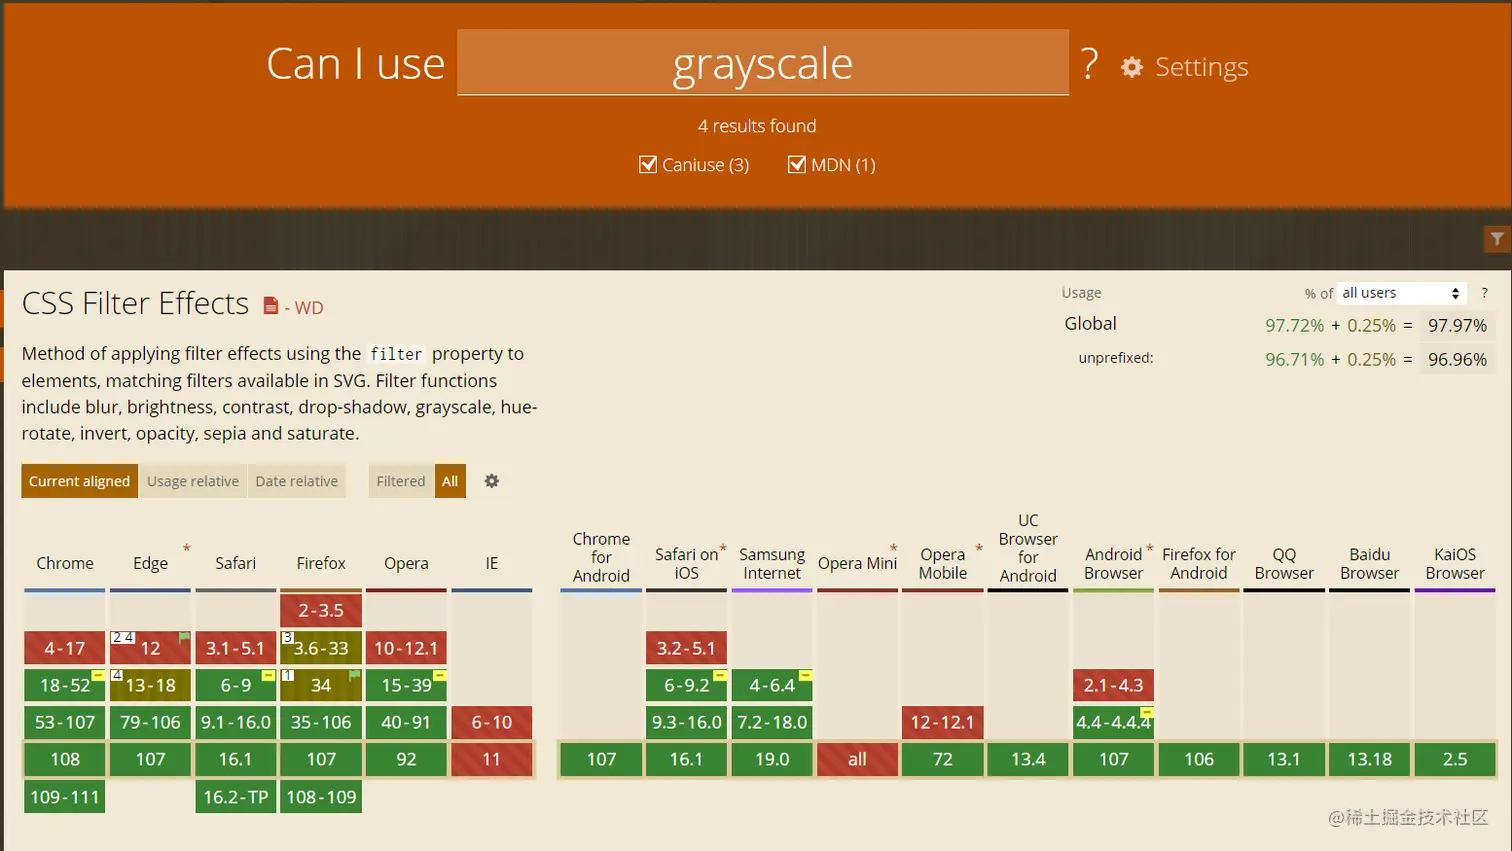This screenshot has width=1512, height=851.
Task: Select Firefox versions 2-3.5 cell
Action: [321, 610]
